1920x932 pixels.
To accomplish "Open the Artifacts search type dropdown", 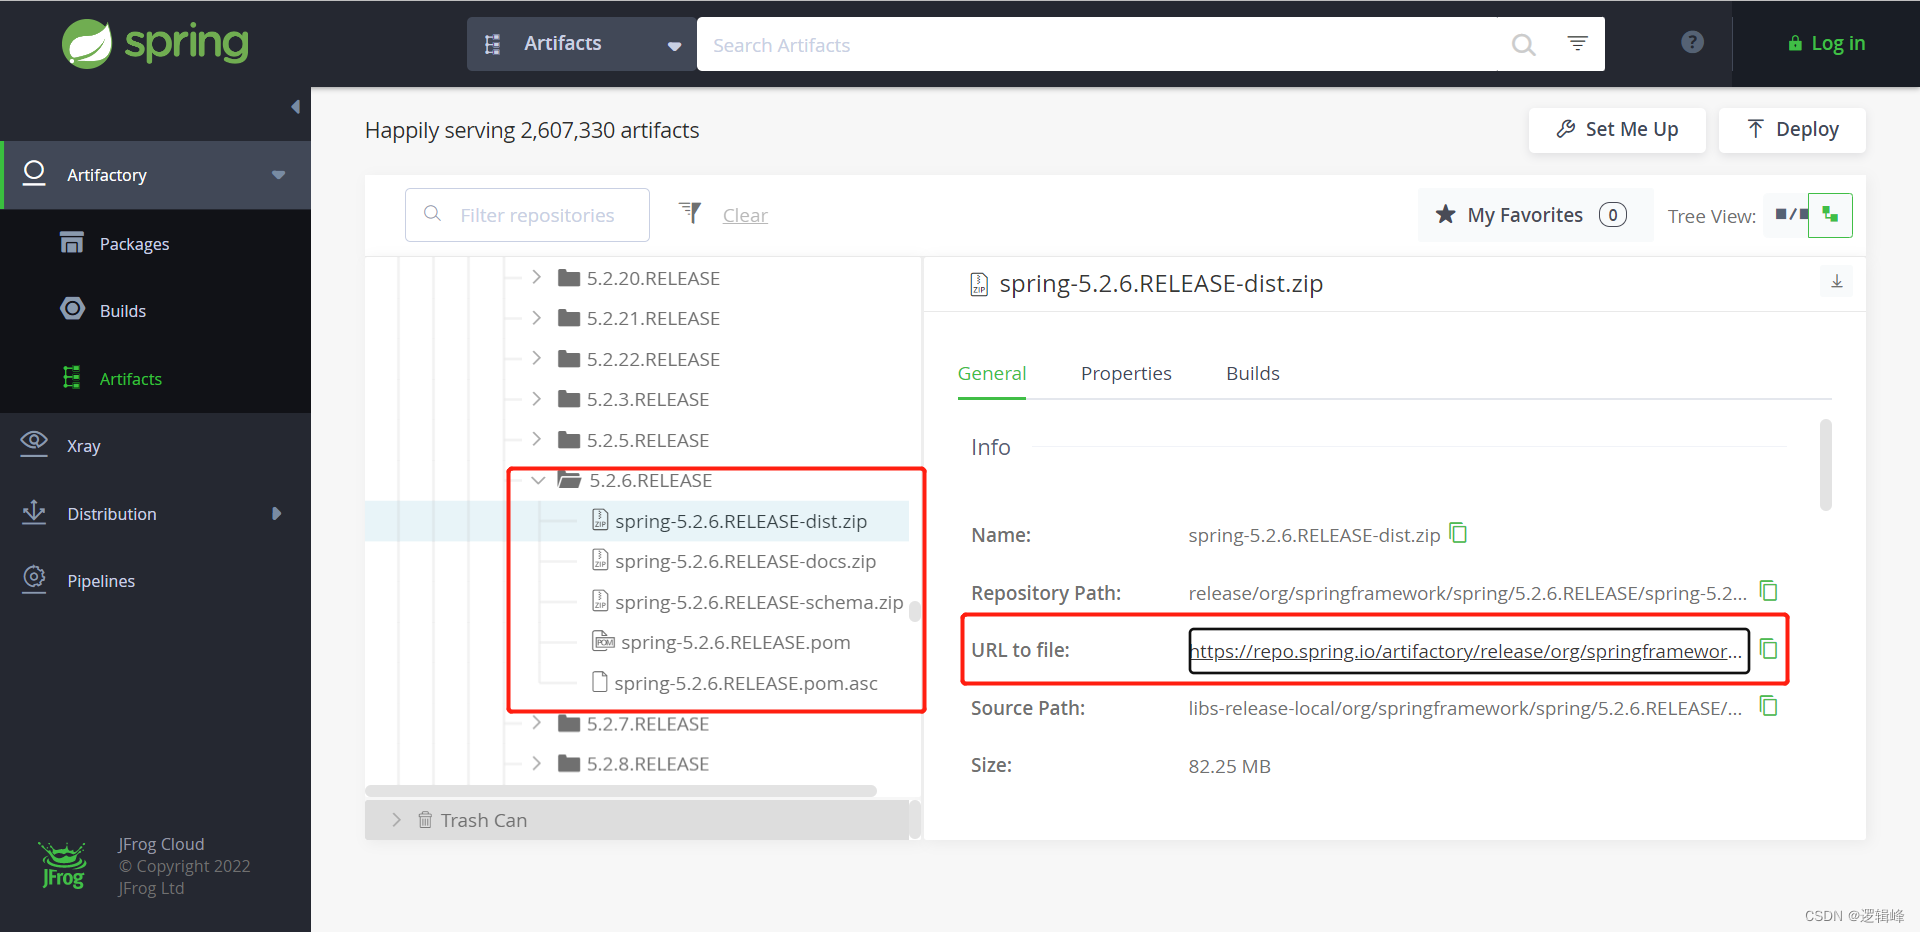I will tap(581, 44).
